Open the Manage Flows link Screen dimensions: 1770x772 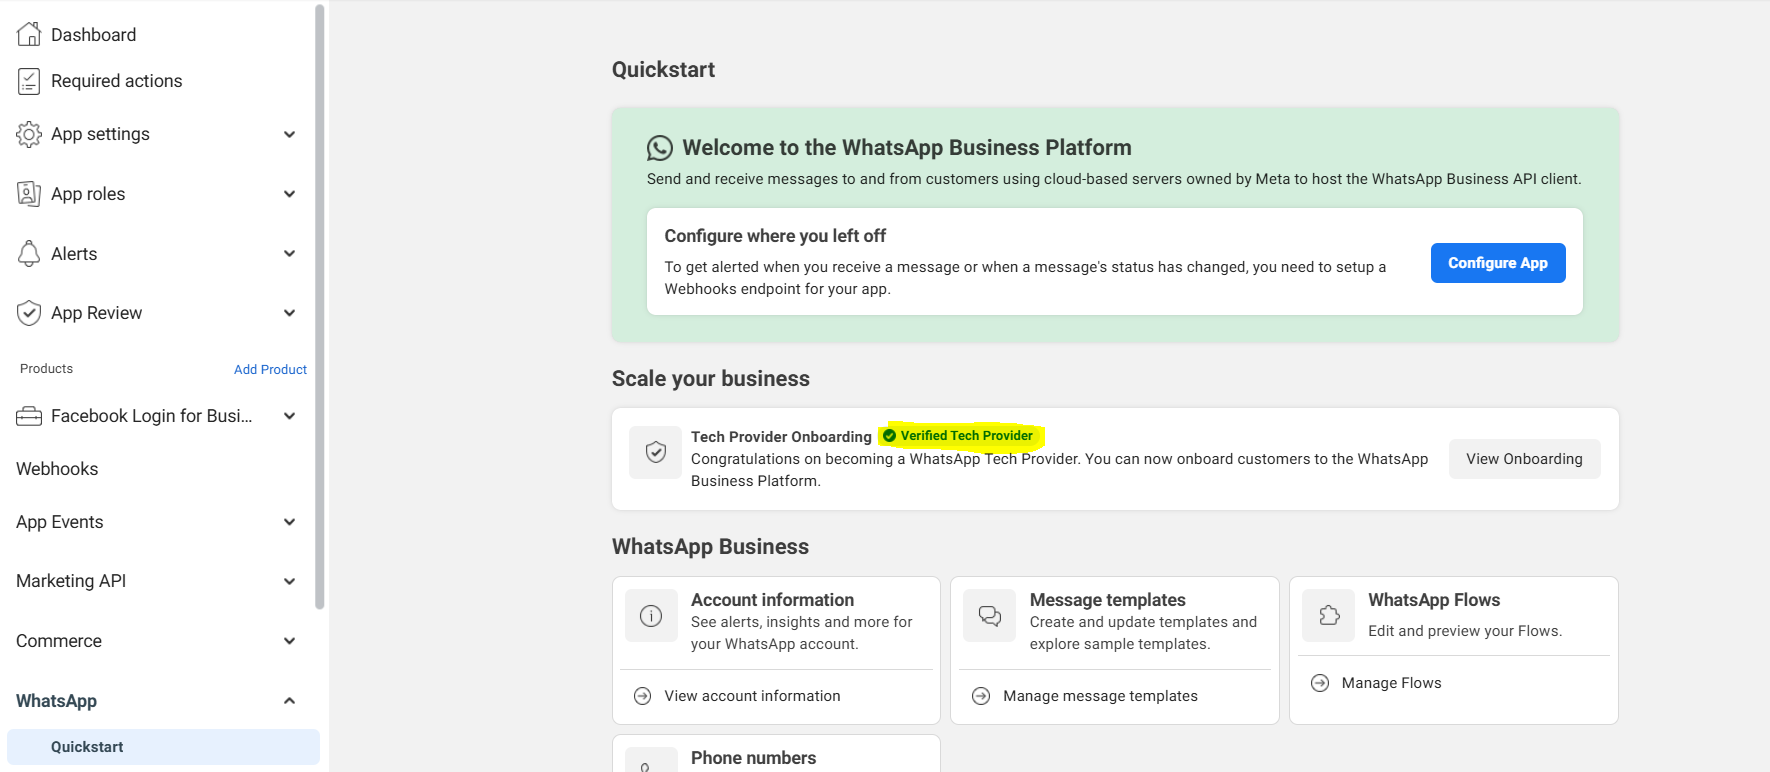1391,683
